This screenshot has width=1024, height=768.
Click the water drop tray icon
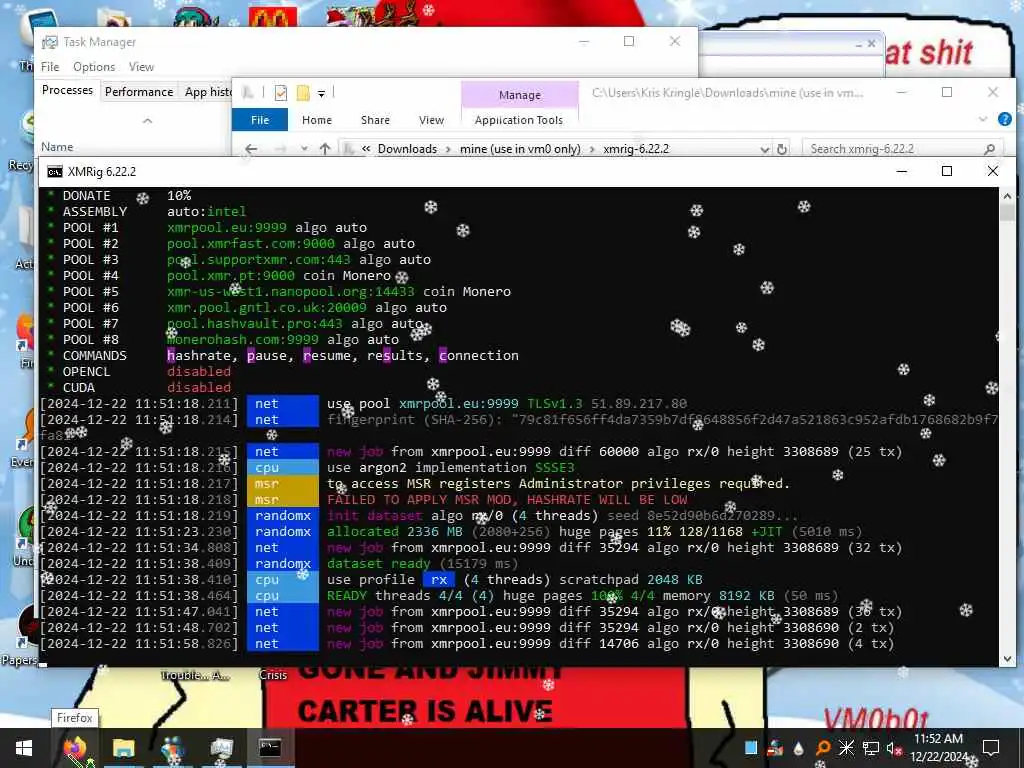pyautogui.click(x=799, y=748)
